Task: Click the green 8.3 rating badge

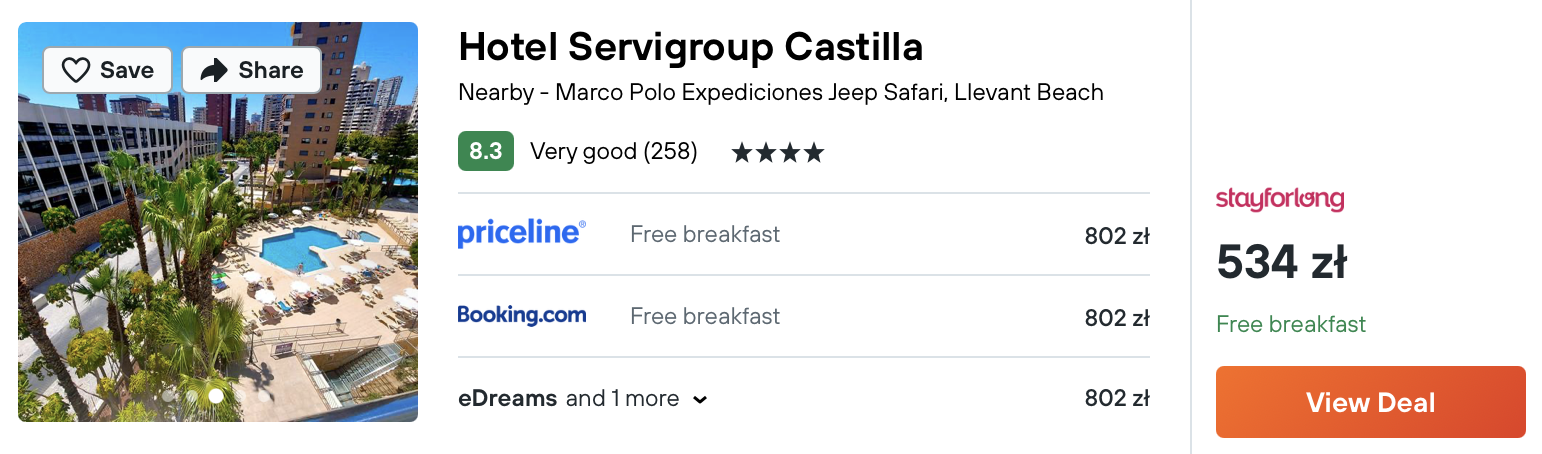Action: tap(486, 151)
